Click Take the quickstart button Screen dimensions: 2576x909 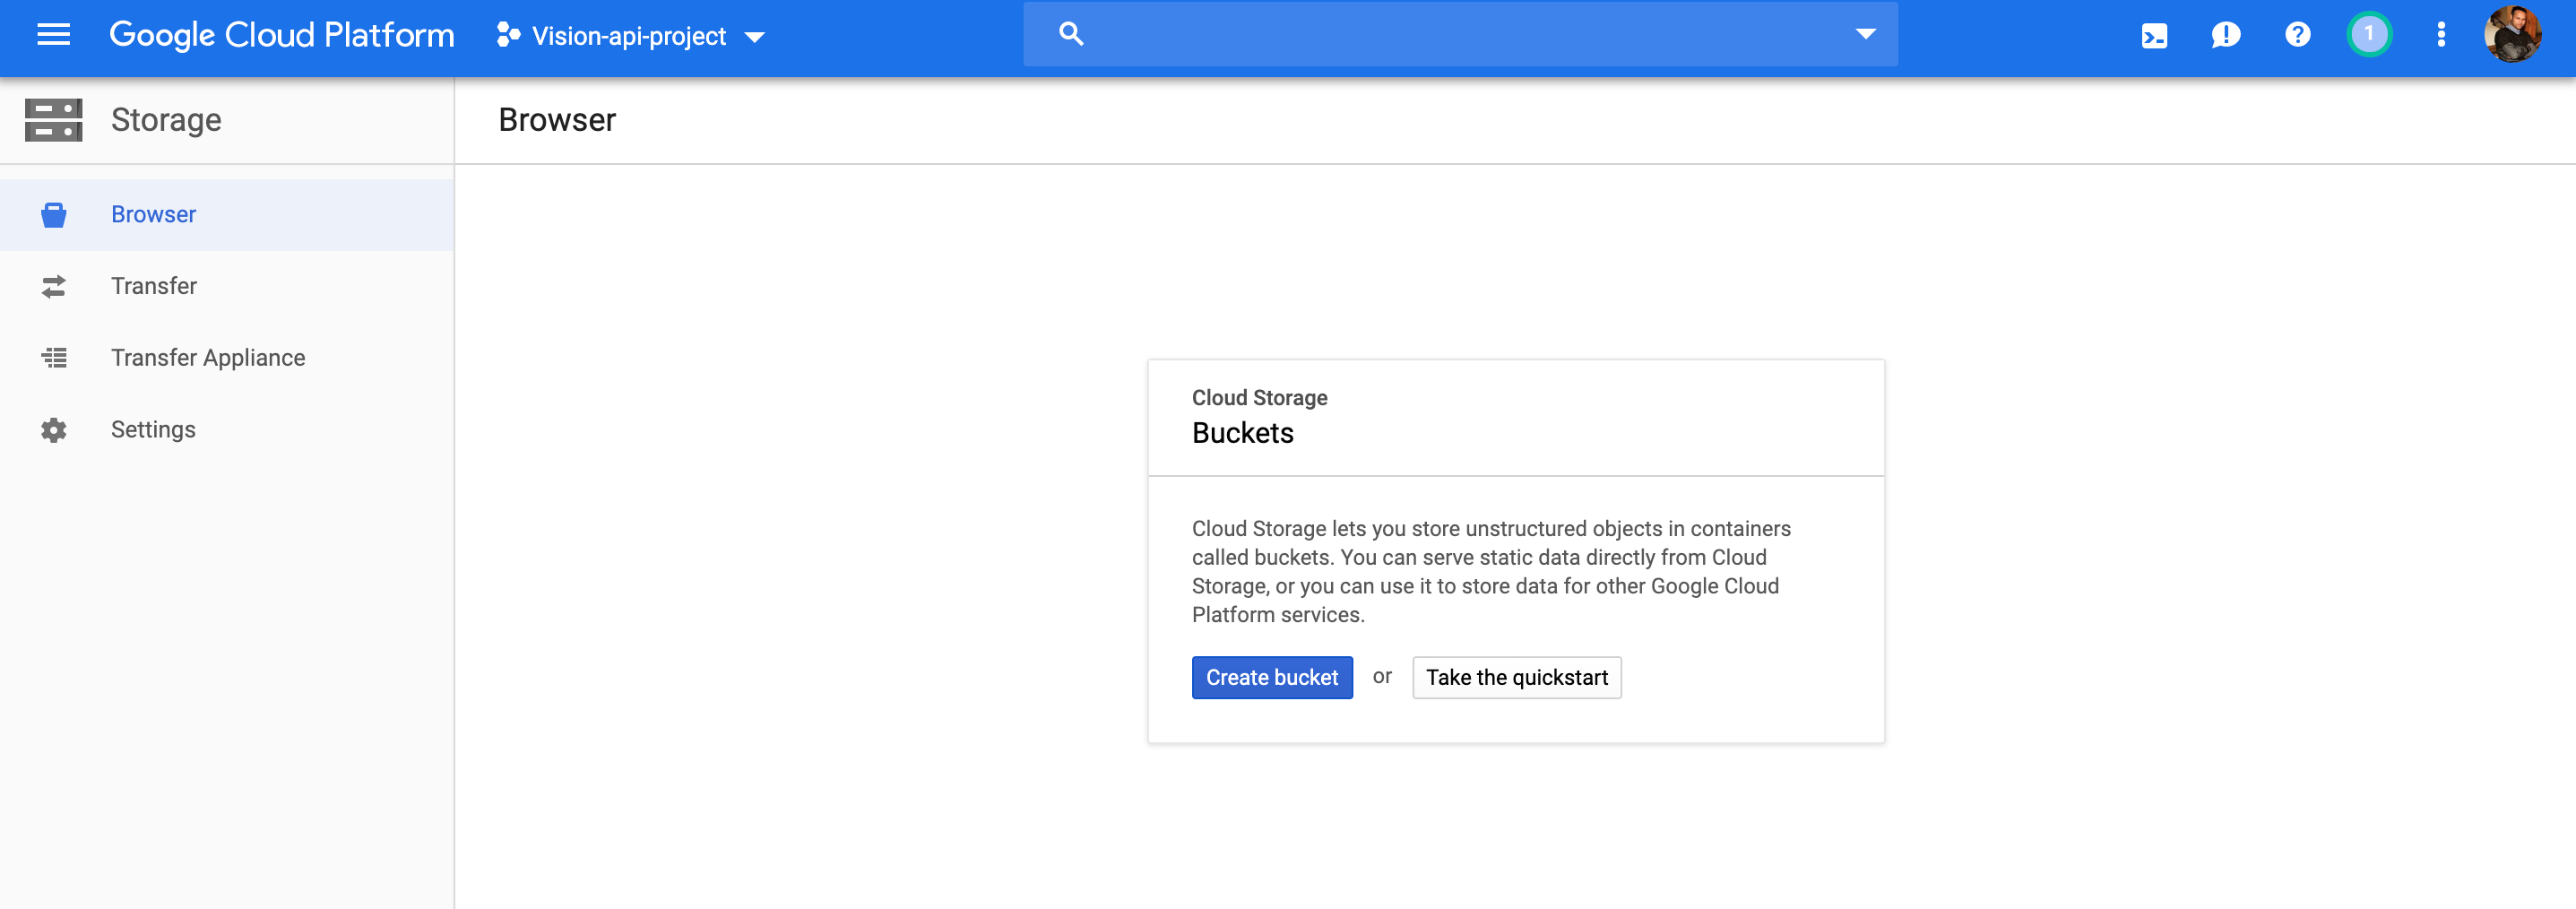[x=1517, y=678]
